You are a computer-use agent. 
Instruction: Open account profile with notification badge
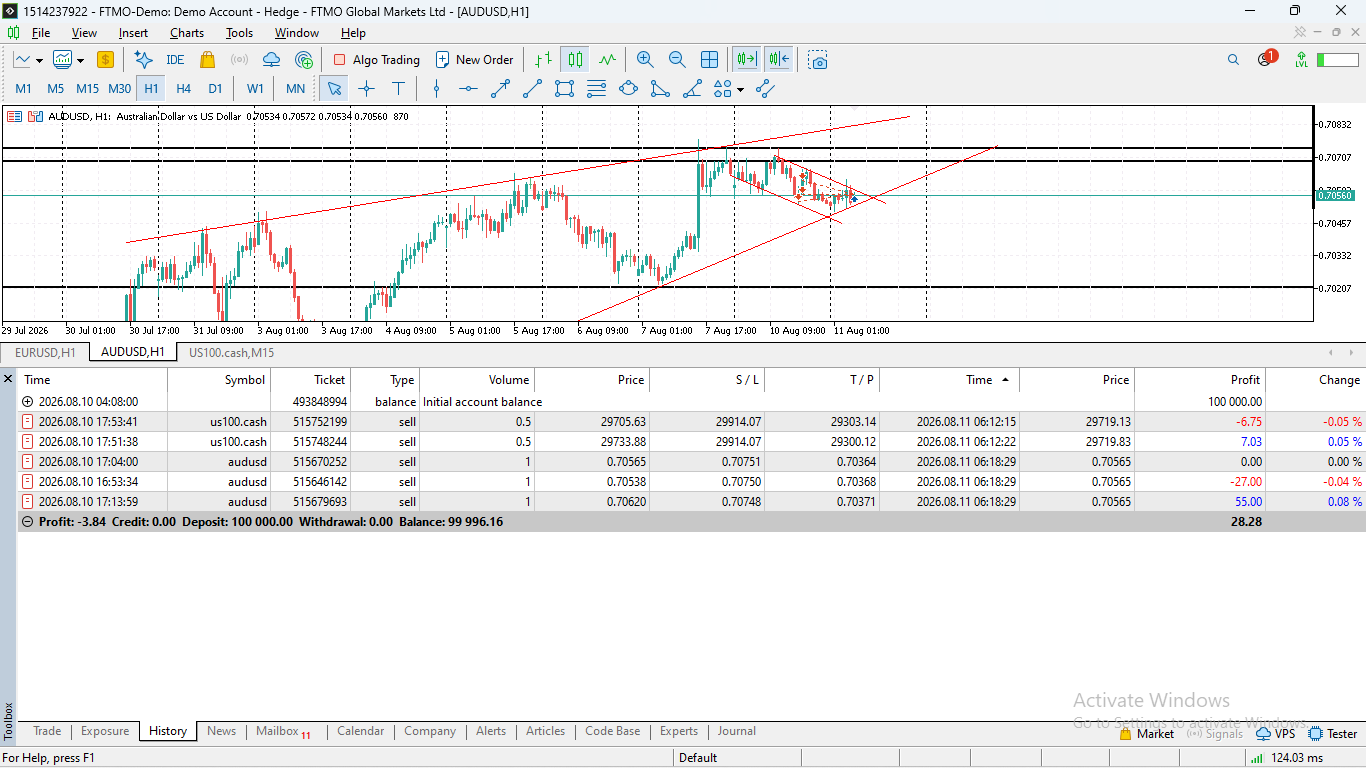click(1266, 59)
